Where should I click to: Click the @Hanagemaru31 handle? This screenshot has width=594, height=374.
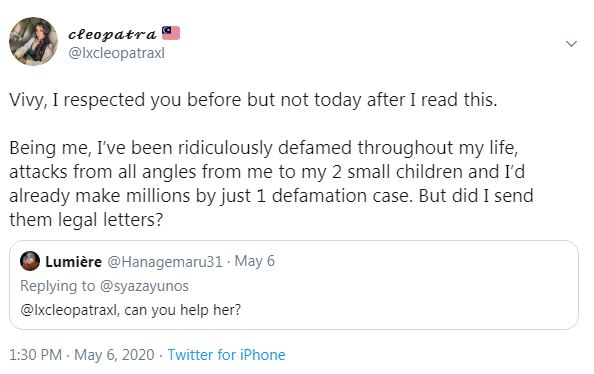click(165, 261)
